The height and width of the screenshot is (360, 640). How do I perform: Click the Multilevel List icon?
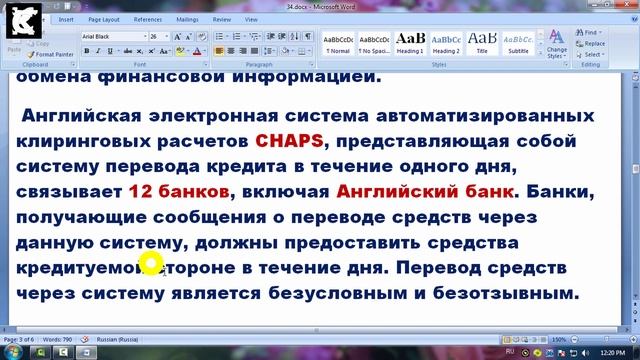click(255, 37)
